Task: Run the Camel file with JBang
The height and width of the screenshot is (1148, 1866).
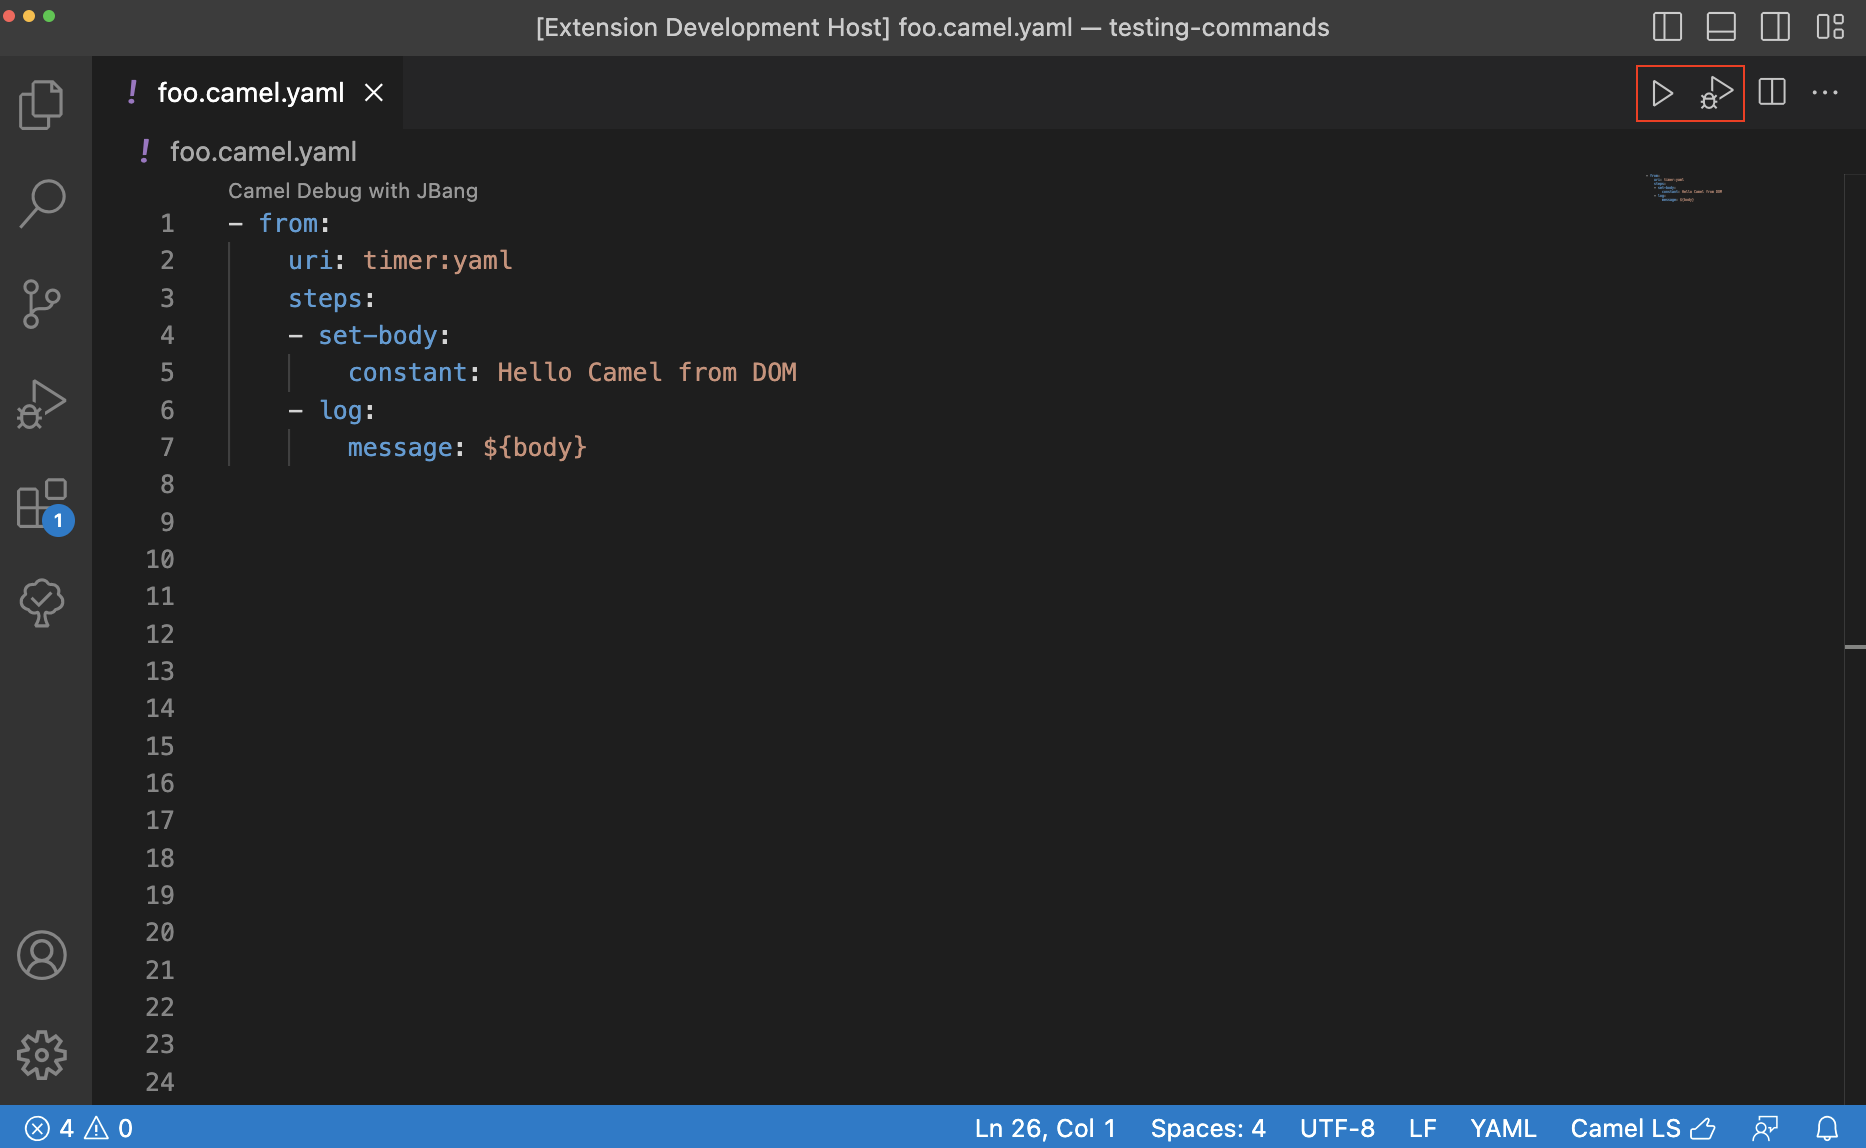Action: pyautogui.click(x=1663, y=93)
